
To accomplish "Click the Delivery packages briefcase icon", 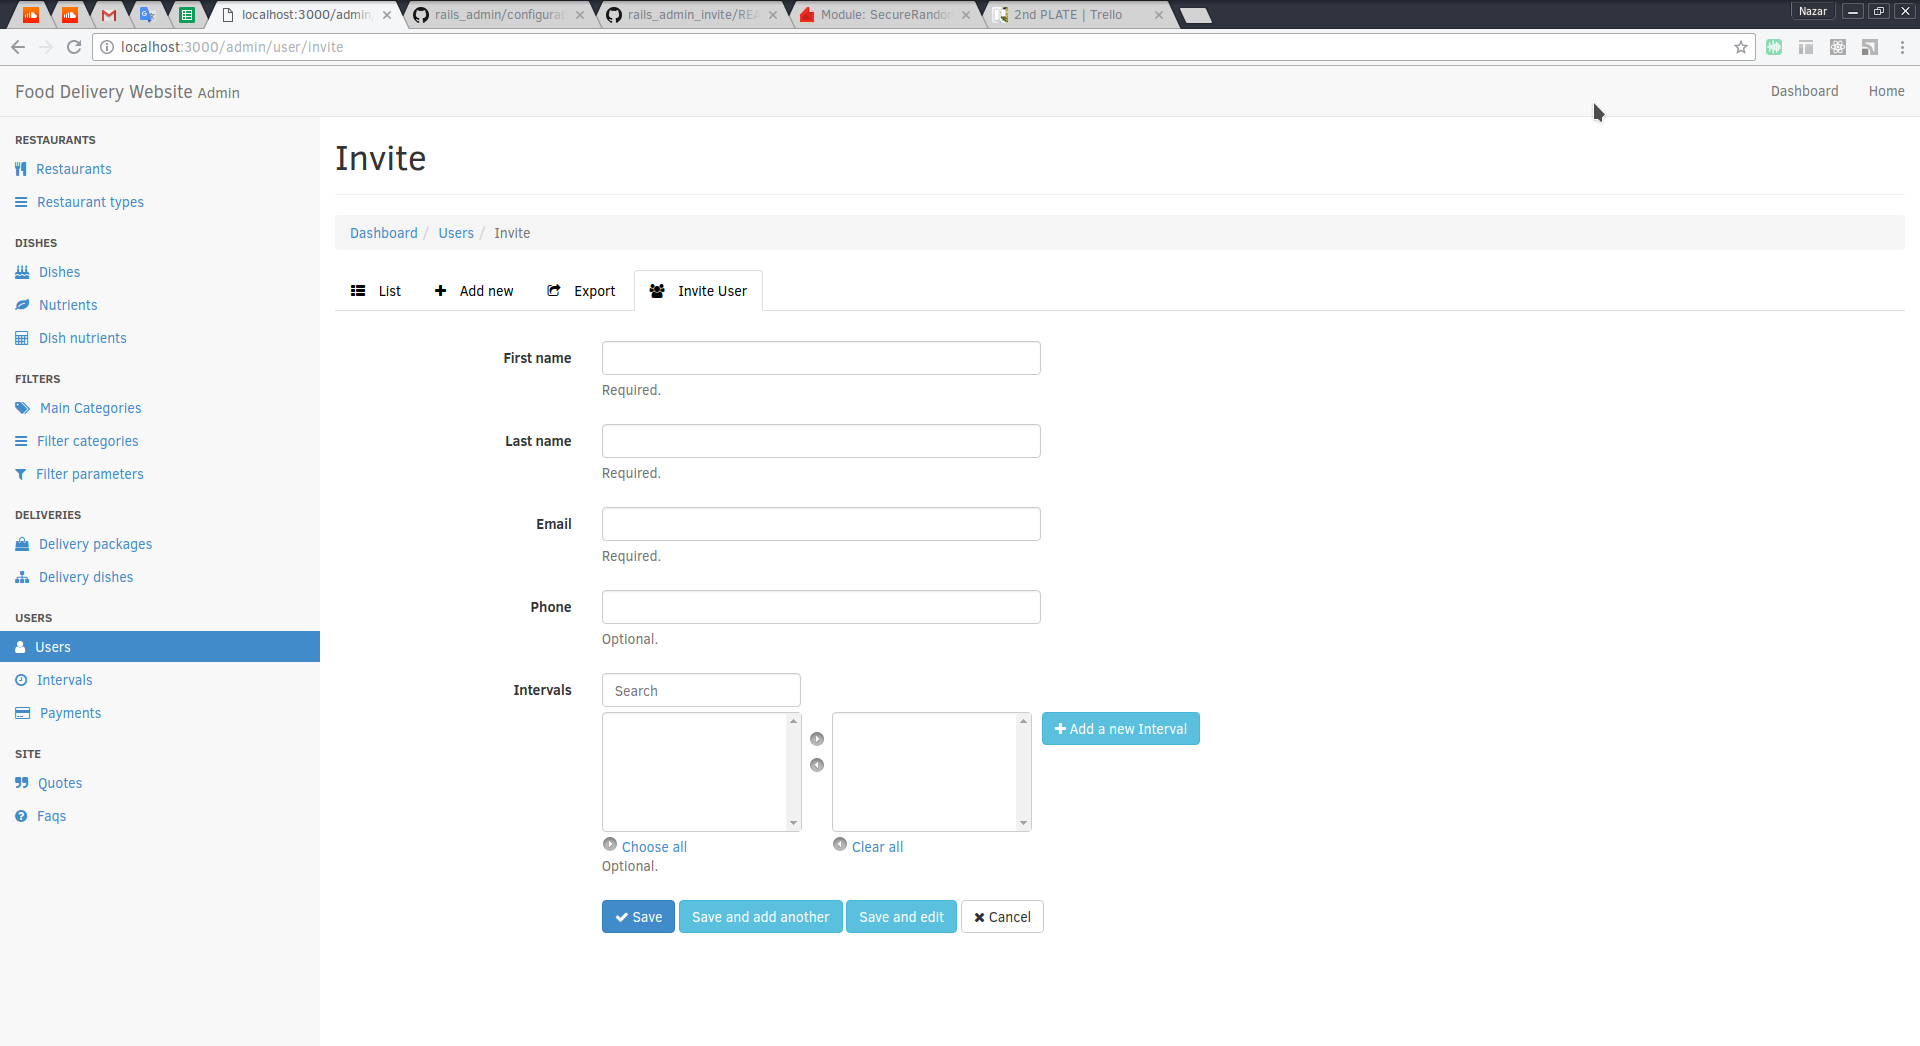I will coord(22,544).
